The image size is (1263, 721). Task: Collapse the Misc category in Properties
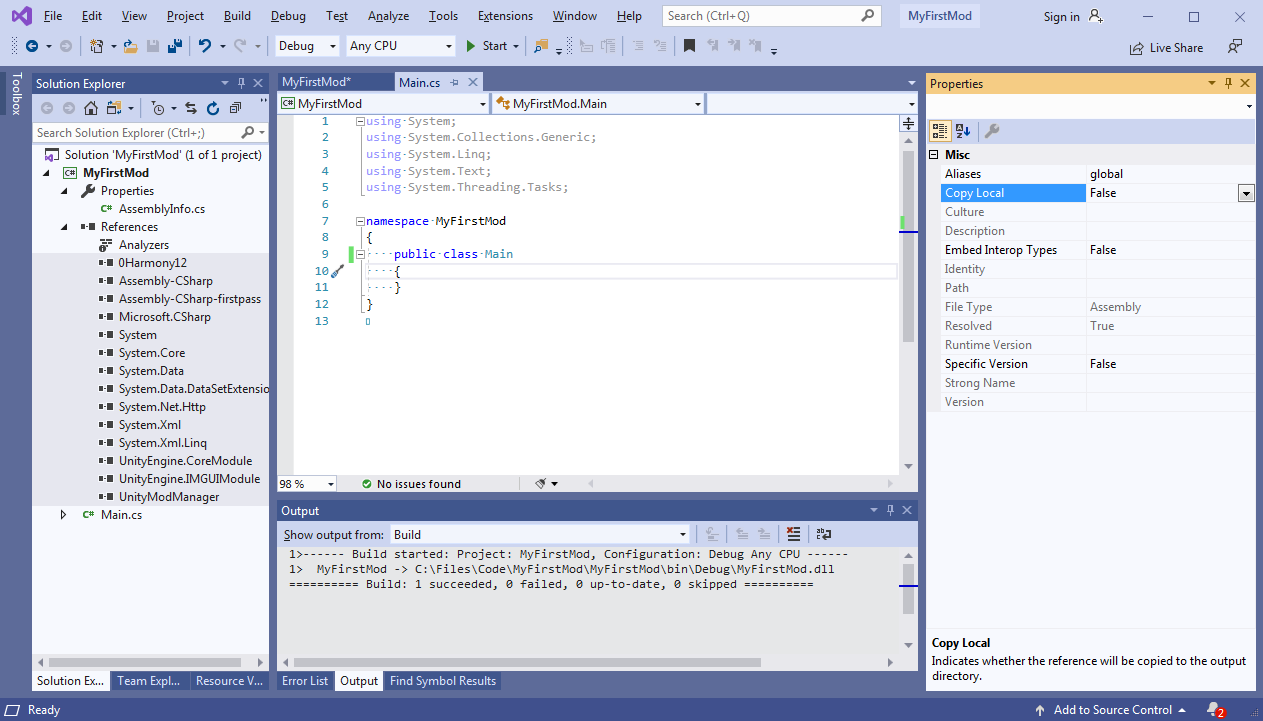click(x=934, y=155)
